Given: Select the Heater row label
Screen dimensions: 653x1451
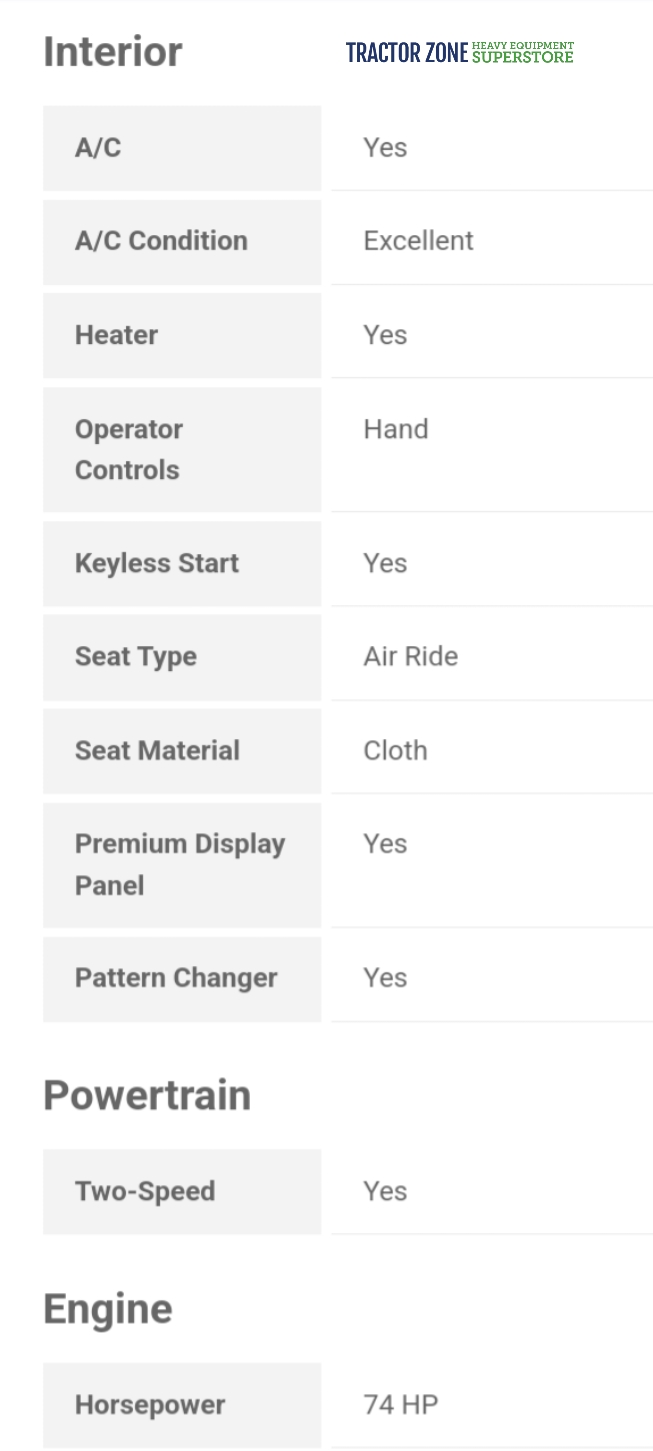Looking at the screenshot, I should tap(117, 335).
